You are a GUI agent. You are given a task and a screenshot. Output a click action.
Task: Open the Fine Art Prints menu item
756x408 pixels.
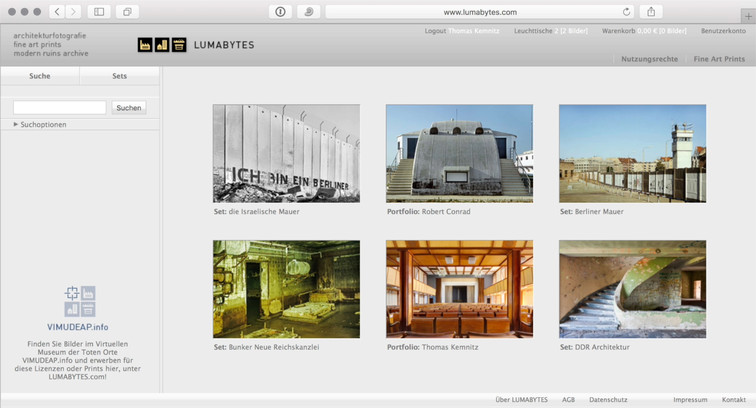[719, 59]
